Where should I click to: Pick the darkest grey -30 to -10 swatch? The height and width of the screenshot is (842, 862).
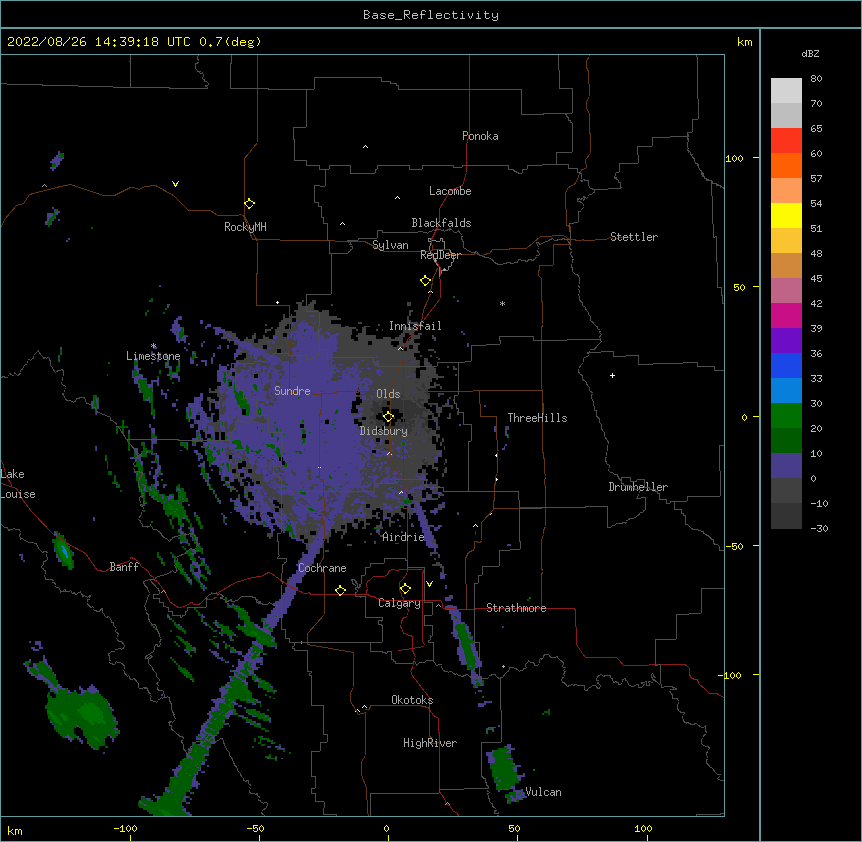pos(786,516)
